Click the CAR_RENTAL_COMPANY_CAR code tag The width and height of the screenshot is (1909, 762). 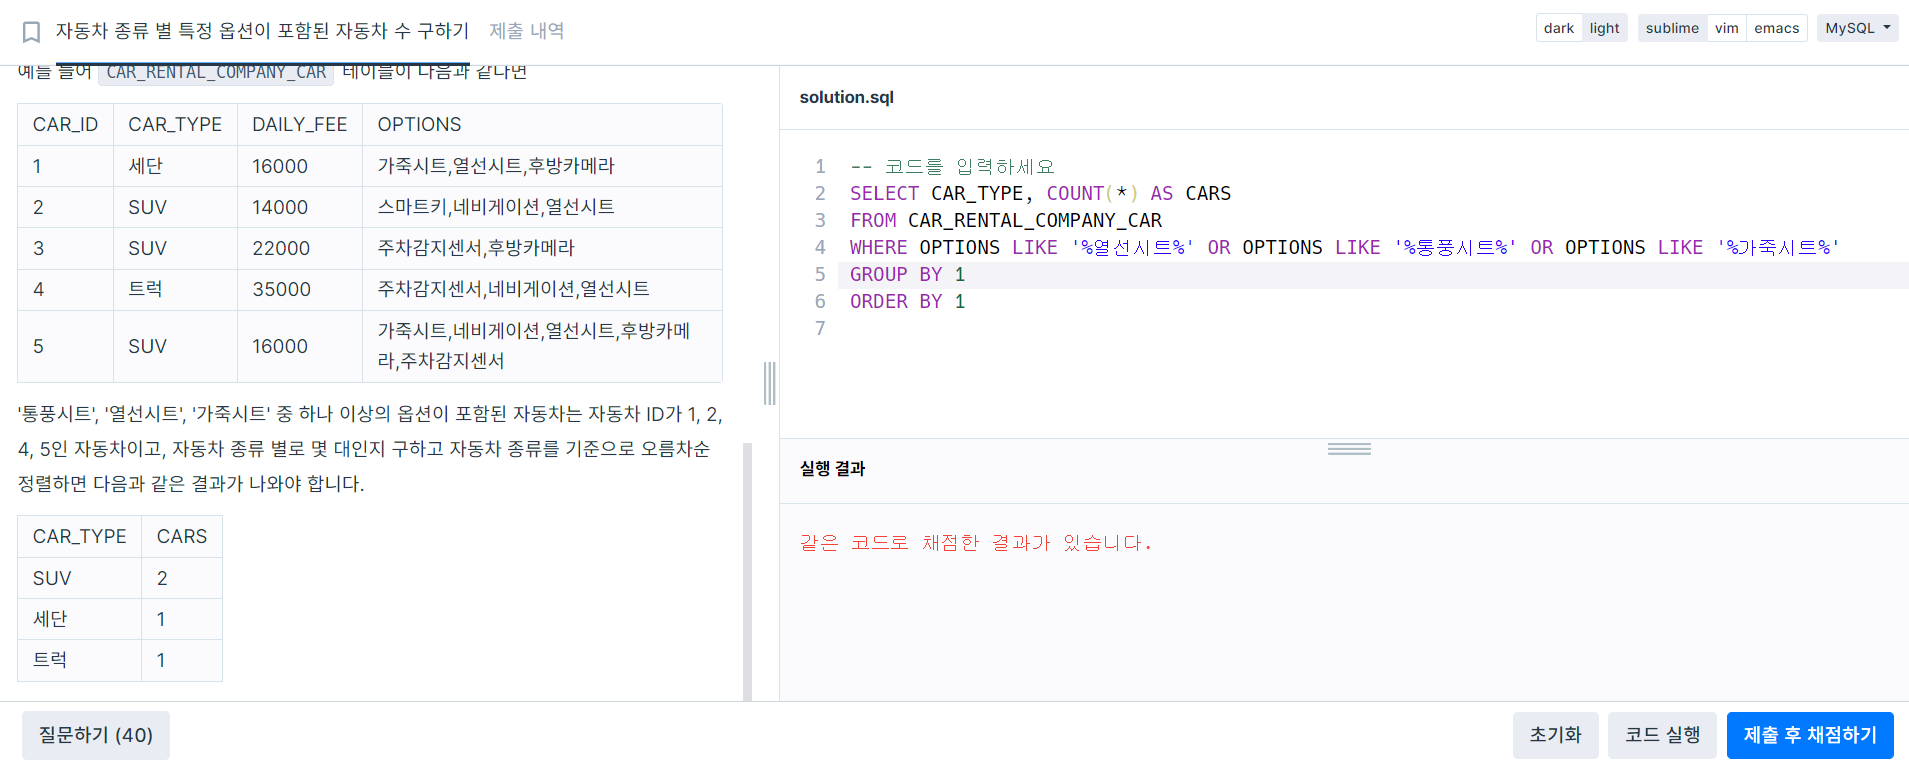tap(216, 72)
